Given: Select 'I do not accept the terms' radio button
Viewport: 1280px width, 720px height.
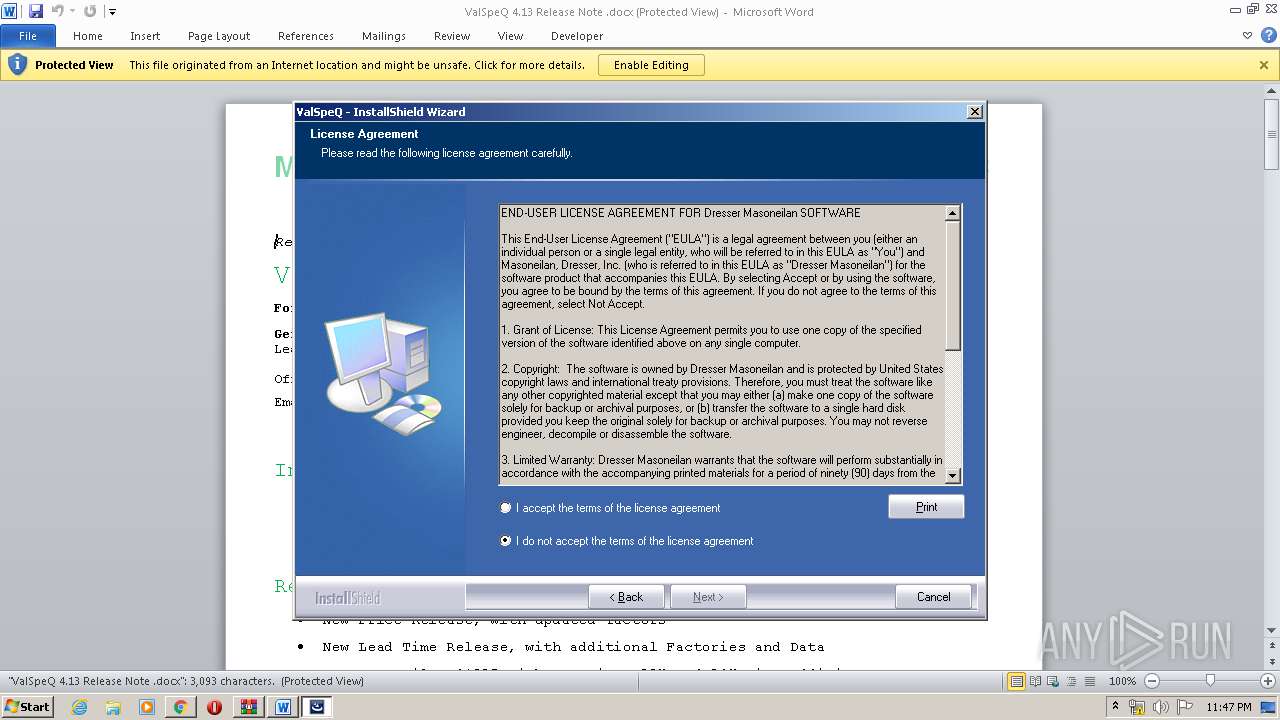Looking at the screenshot, I should (506, 541).
